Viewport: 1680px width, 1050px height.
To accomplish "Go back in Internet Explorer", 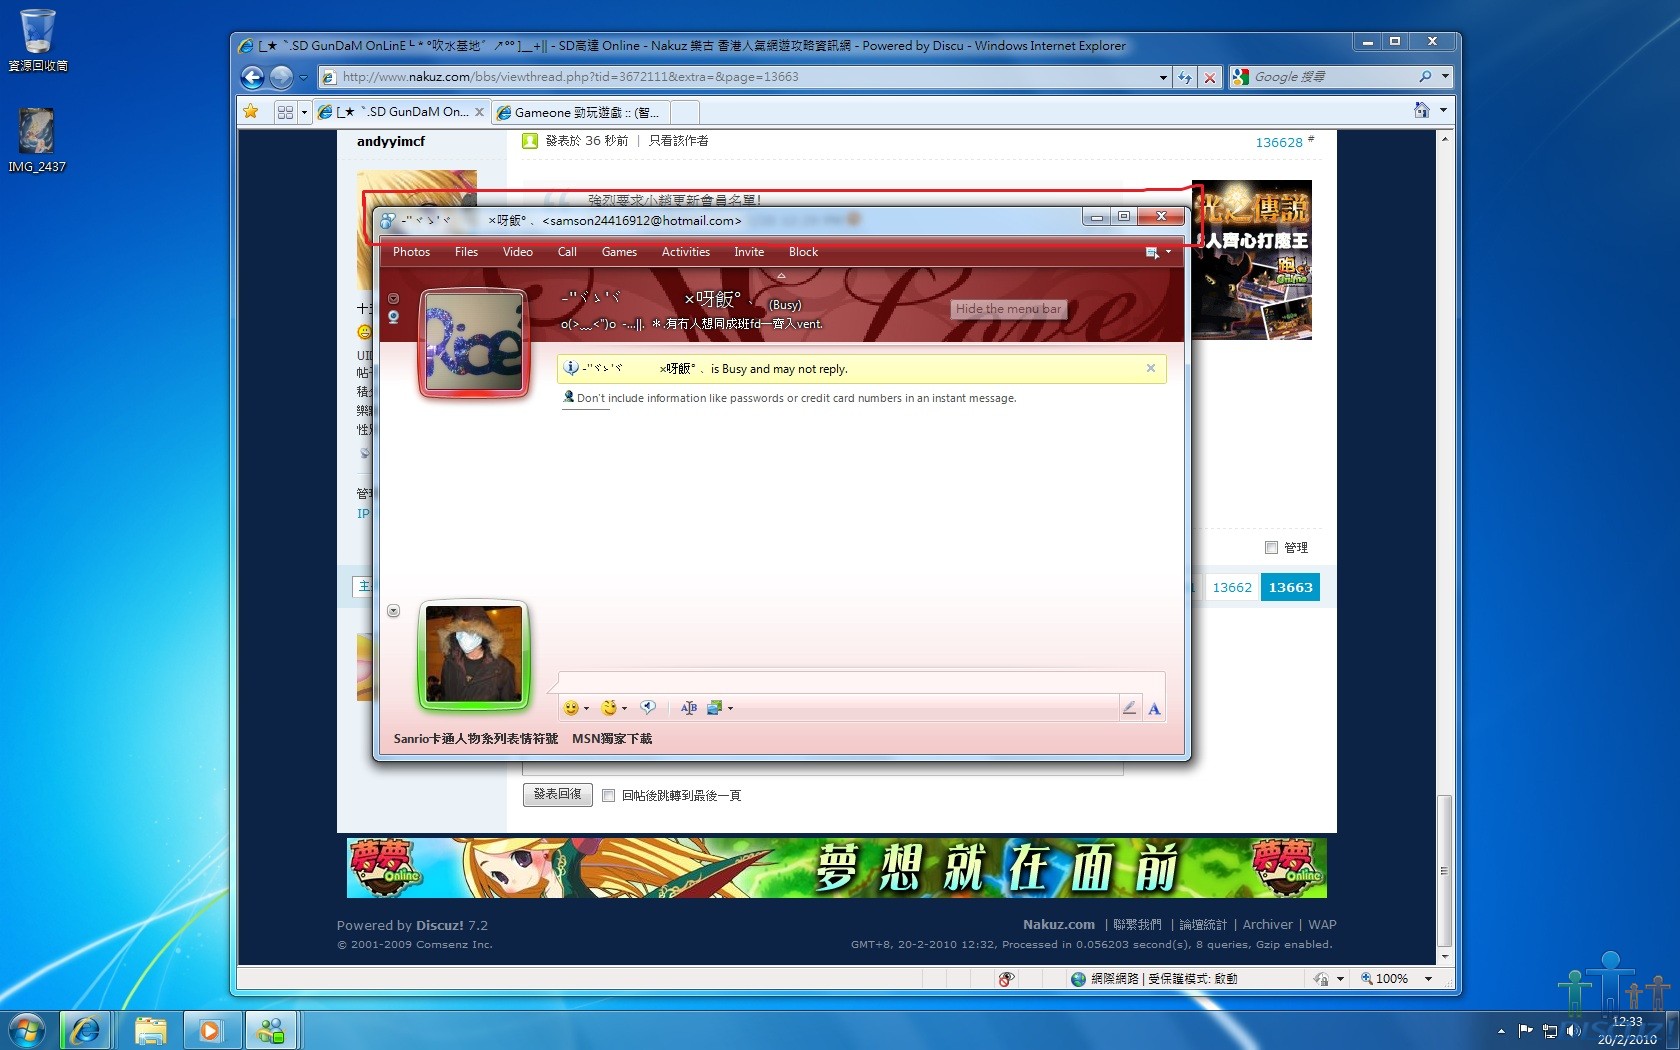I will [253, 77].
